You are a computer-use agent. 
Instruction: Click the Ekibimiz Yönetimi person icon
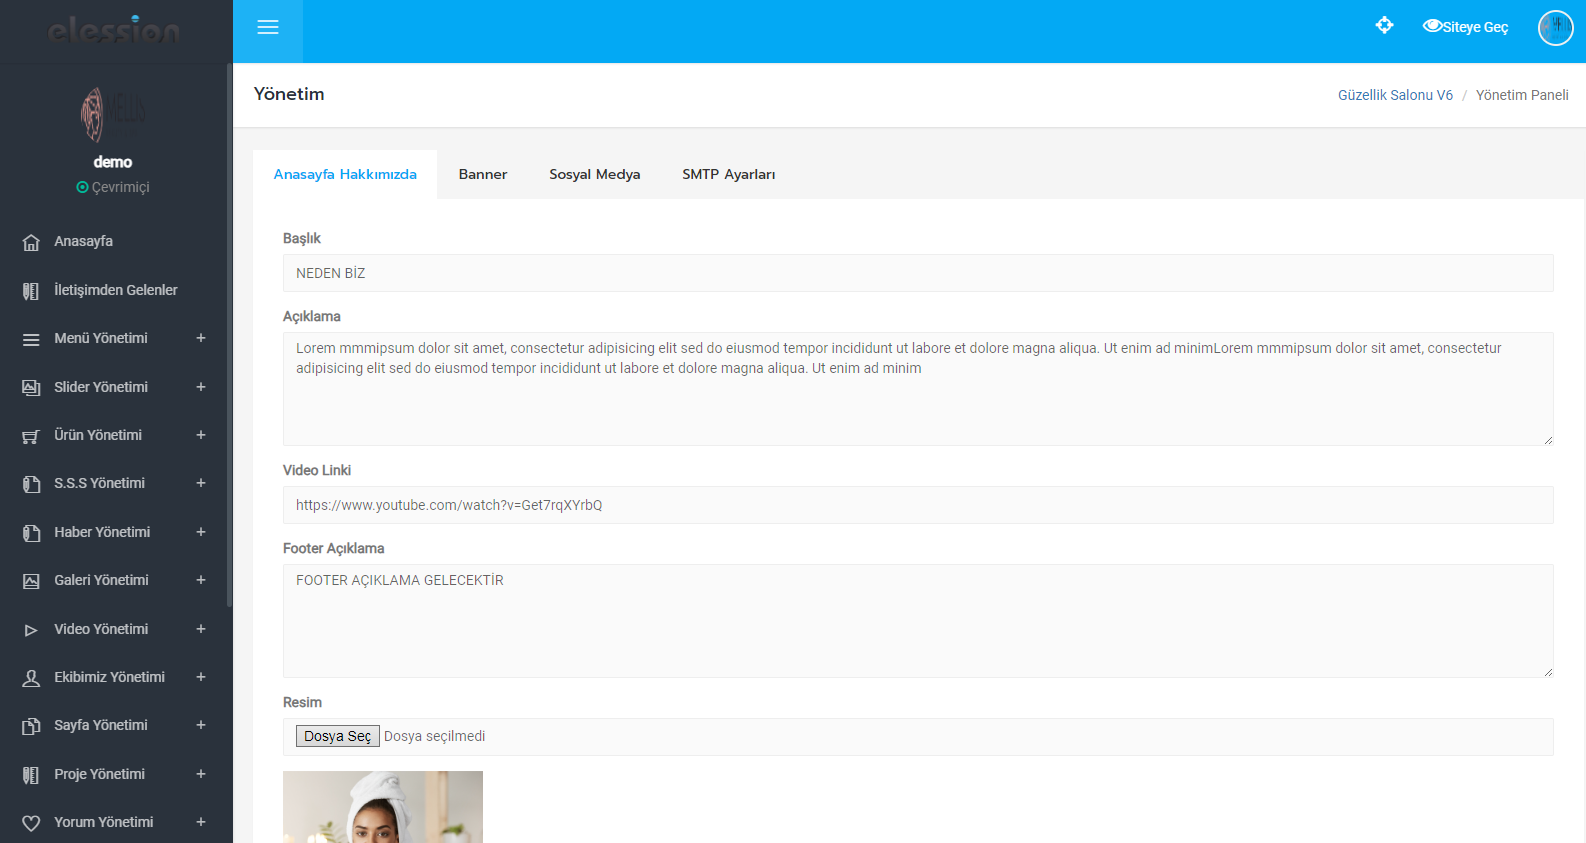pyautogui.click(x=31, y=678)
